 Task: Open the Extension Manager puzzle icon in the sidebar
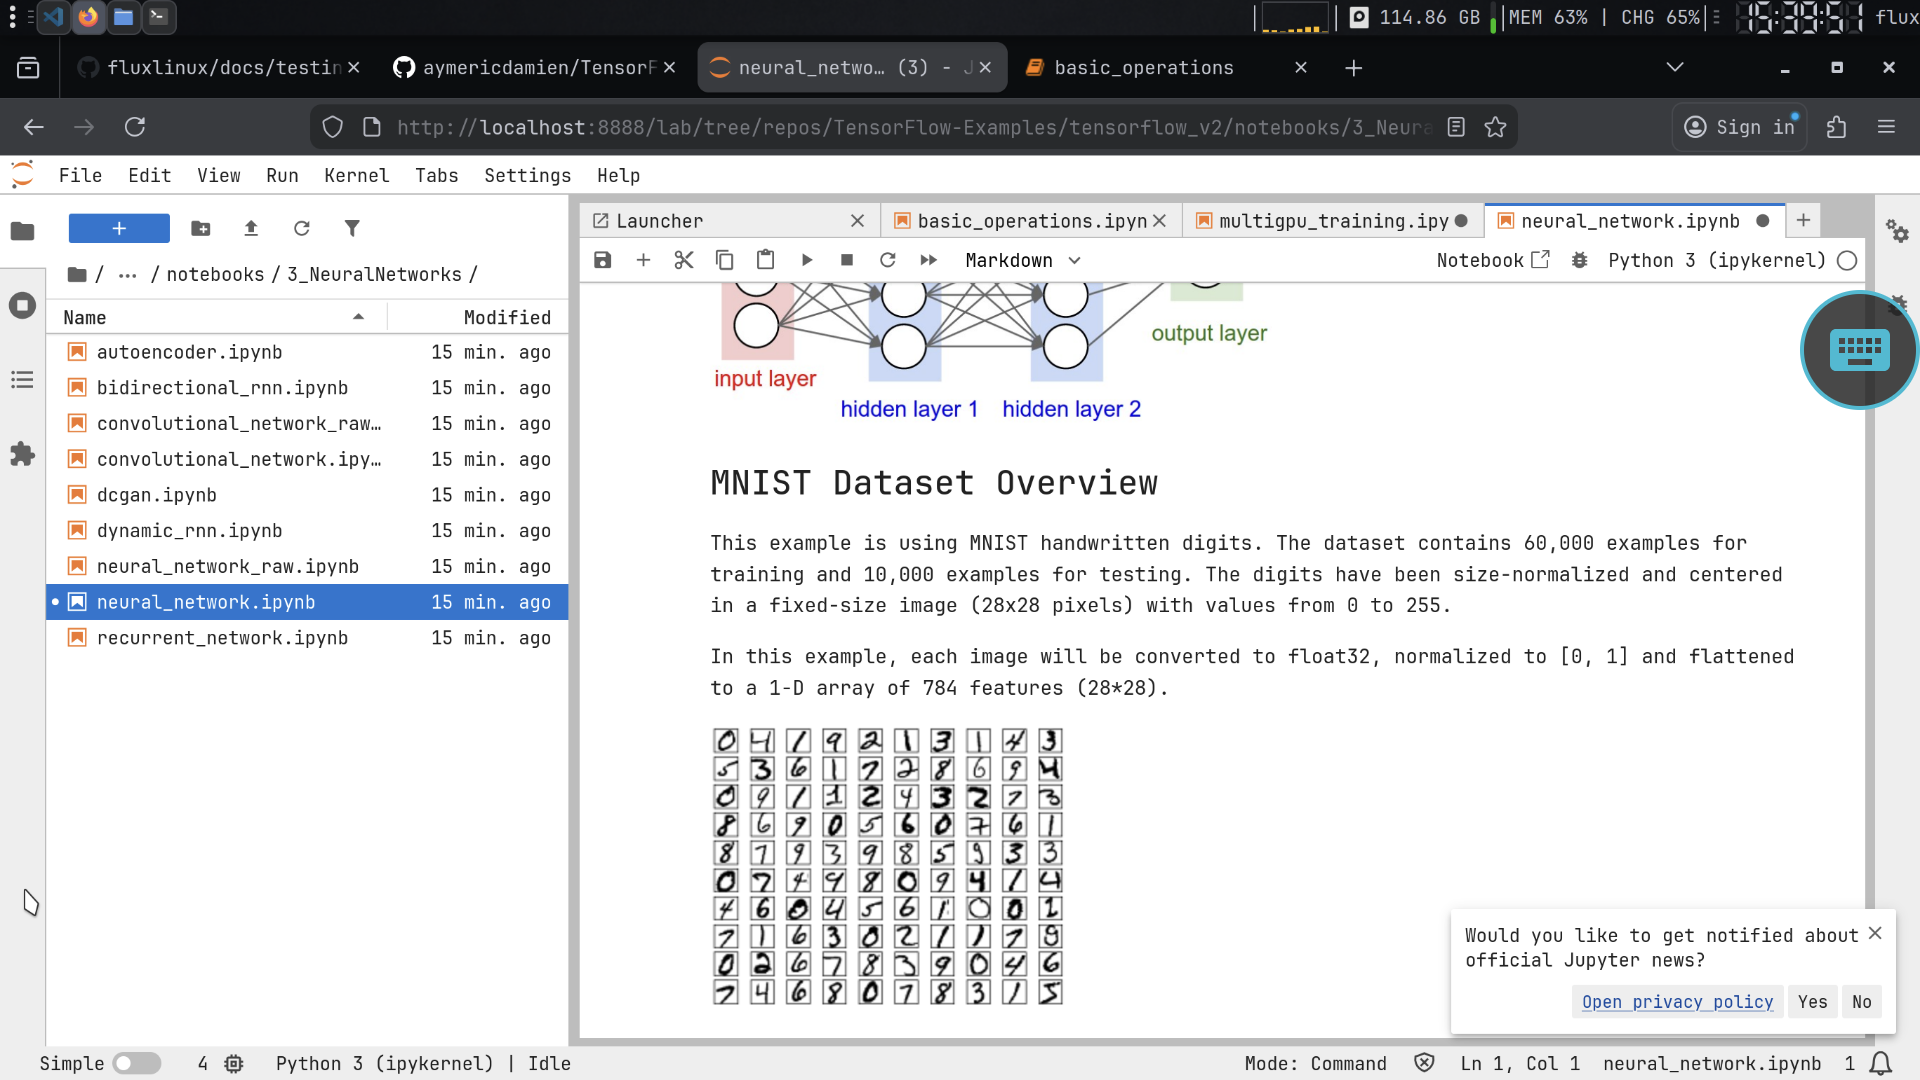tap(22, 455)
